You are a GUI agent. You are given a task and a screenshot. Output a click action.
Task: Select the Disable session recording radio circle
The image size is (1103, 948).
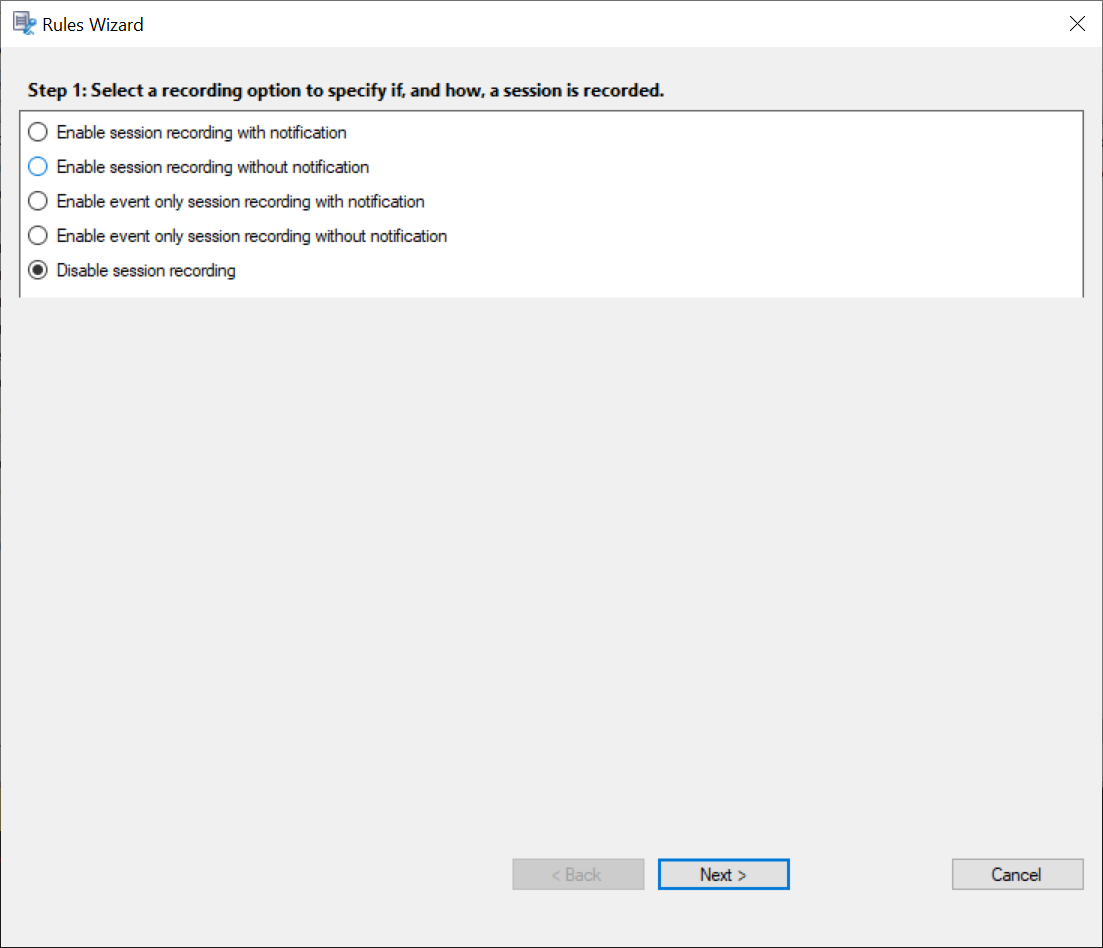click(38, 270)
